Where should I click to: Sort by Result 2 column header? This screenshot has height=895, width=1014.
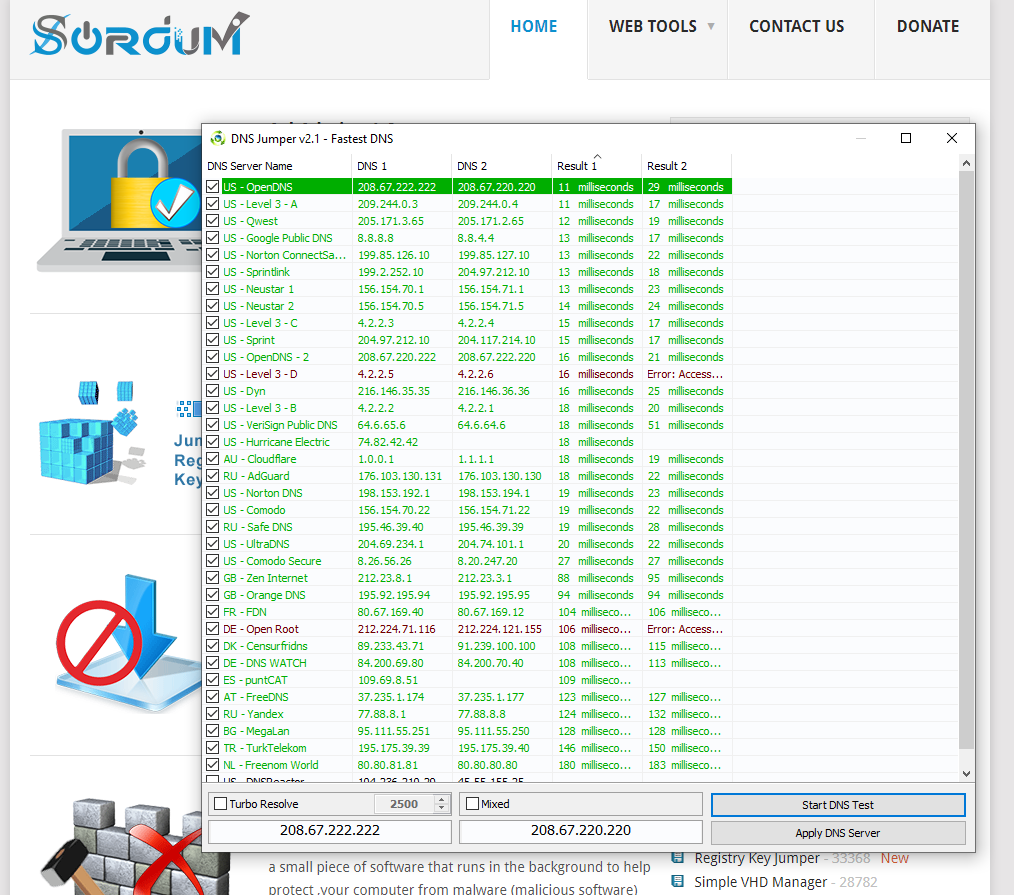tap(686, 166)
